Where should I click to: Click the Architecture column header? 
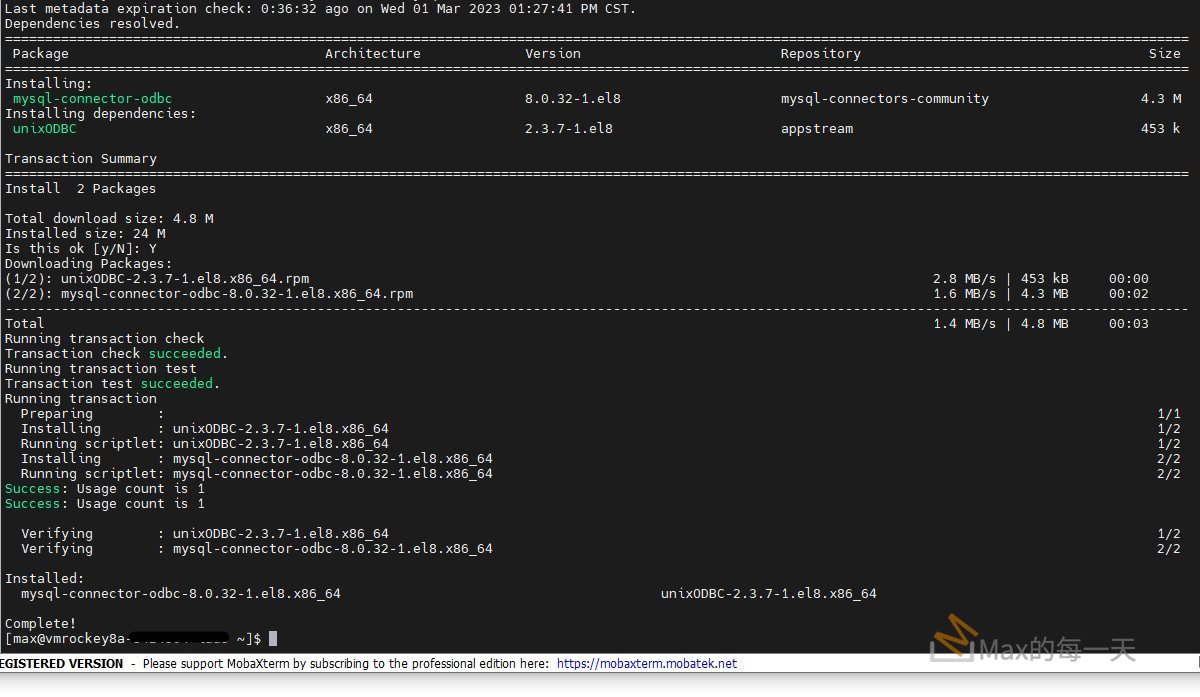[x=372, y=53]
